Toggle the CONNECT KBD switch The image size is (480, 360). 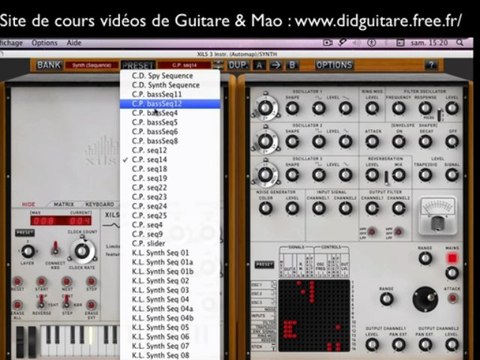pyautogui.click(x=55, y=248)
